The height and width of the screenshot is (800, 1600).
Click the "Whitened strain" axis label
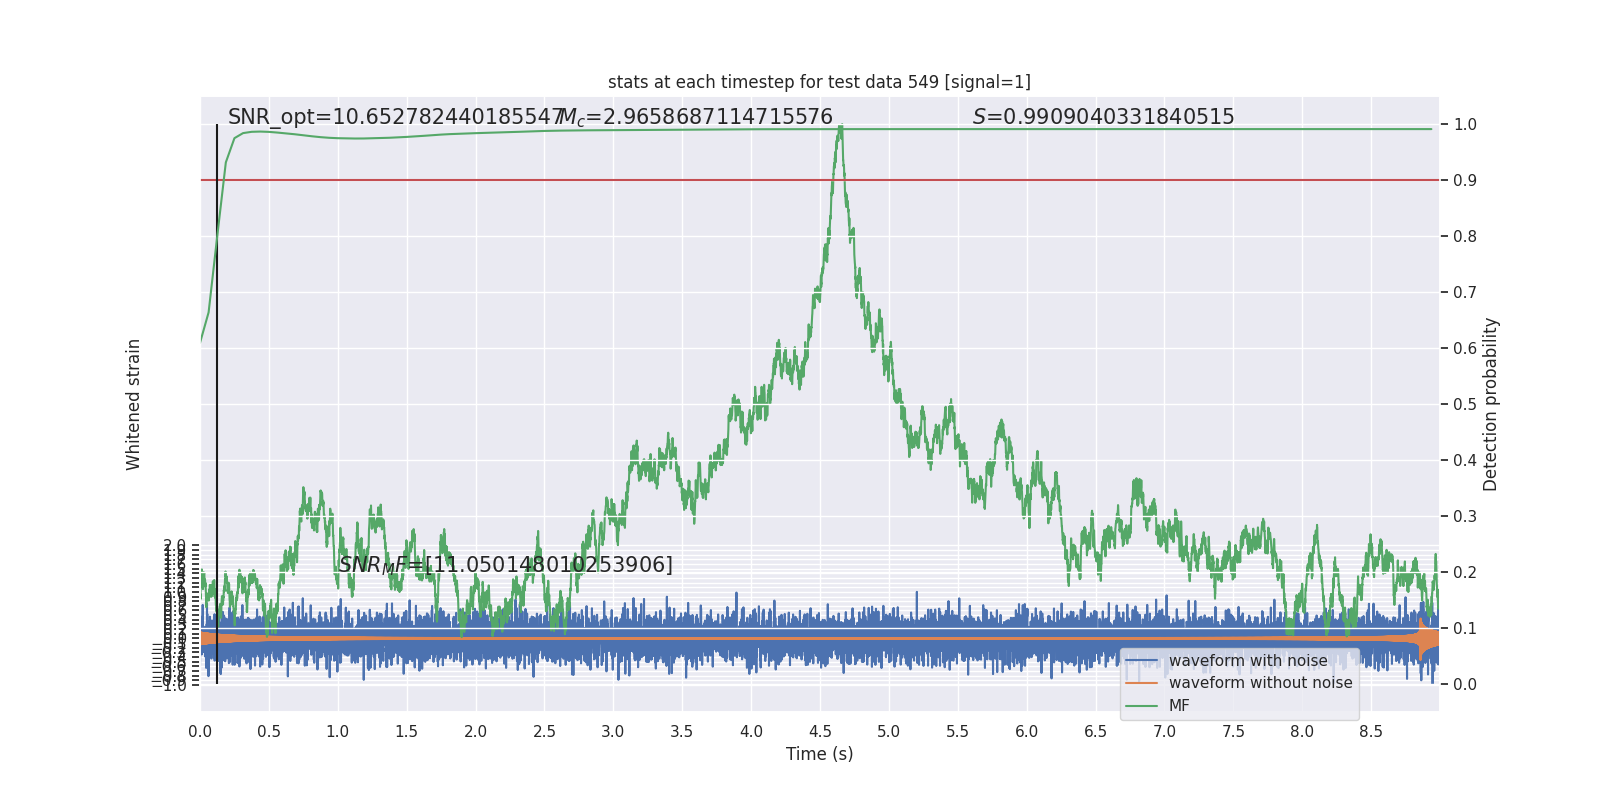pyautogui.click(x=133, y=404)
